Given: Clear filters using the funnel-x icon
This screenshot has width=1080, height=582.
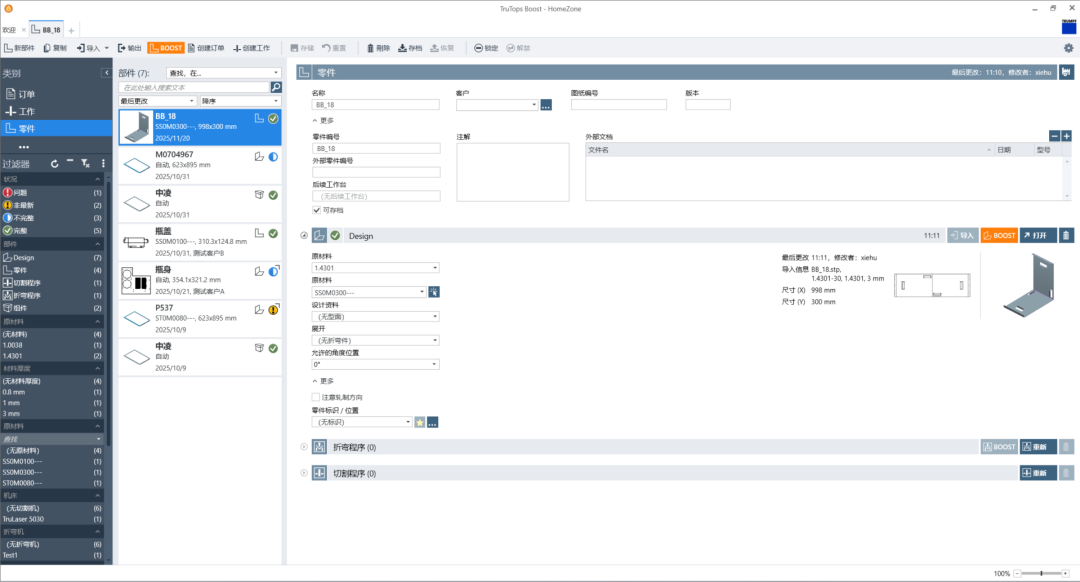Looking at the screenshot, I should (x=86, y=163).
